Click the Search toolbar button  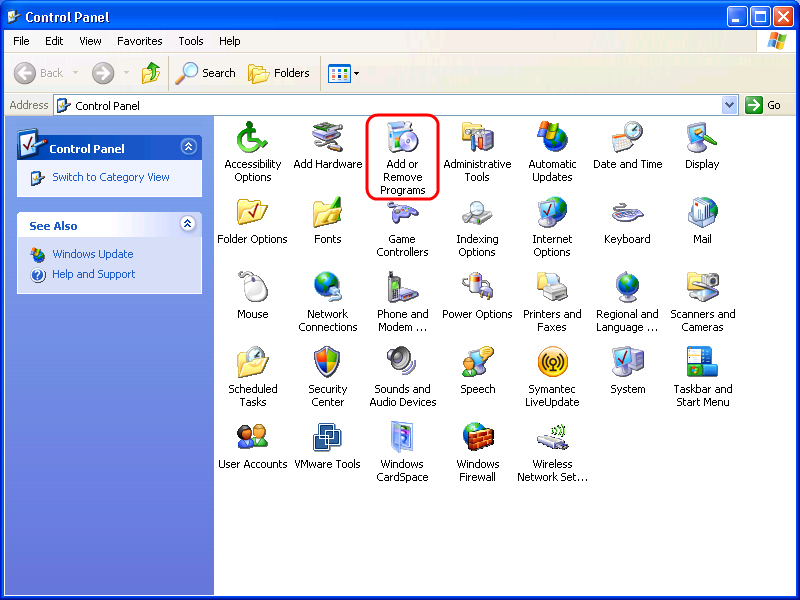[x=206, y=73]
